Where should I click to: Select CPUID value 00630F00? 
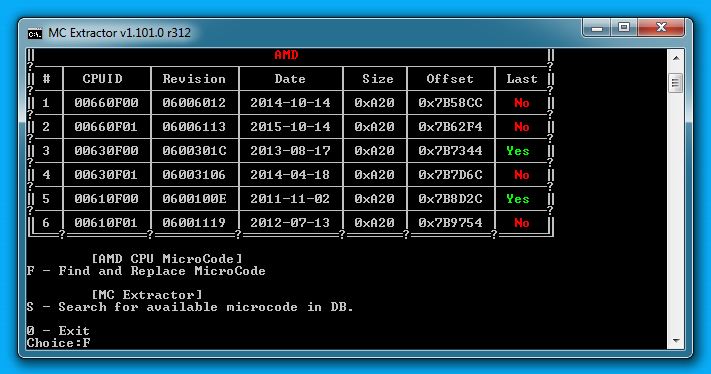pos(106,151)
